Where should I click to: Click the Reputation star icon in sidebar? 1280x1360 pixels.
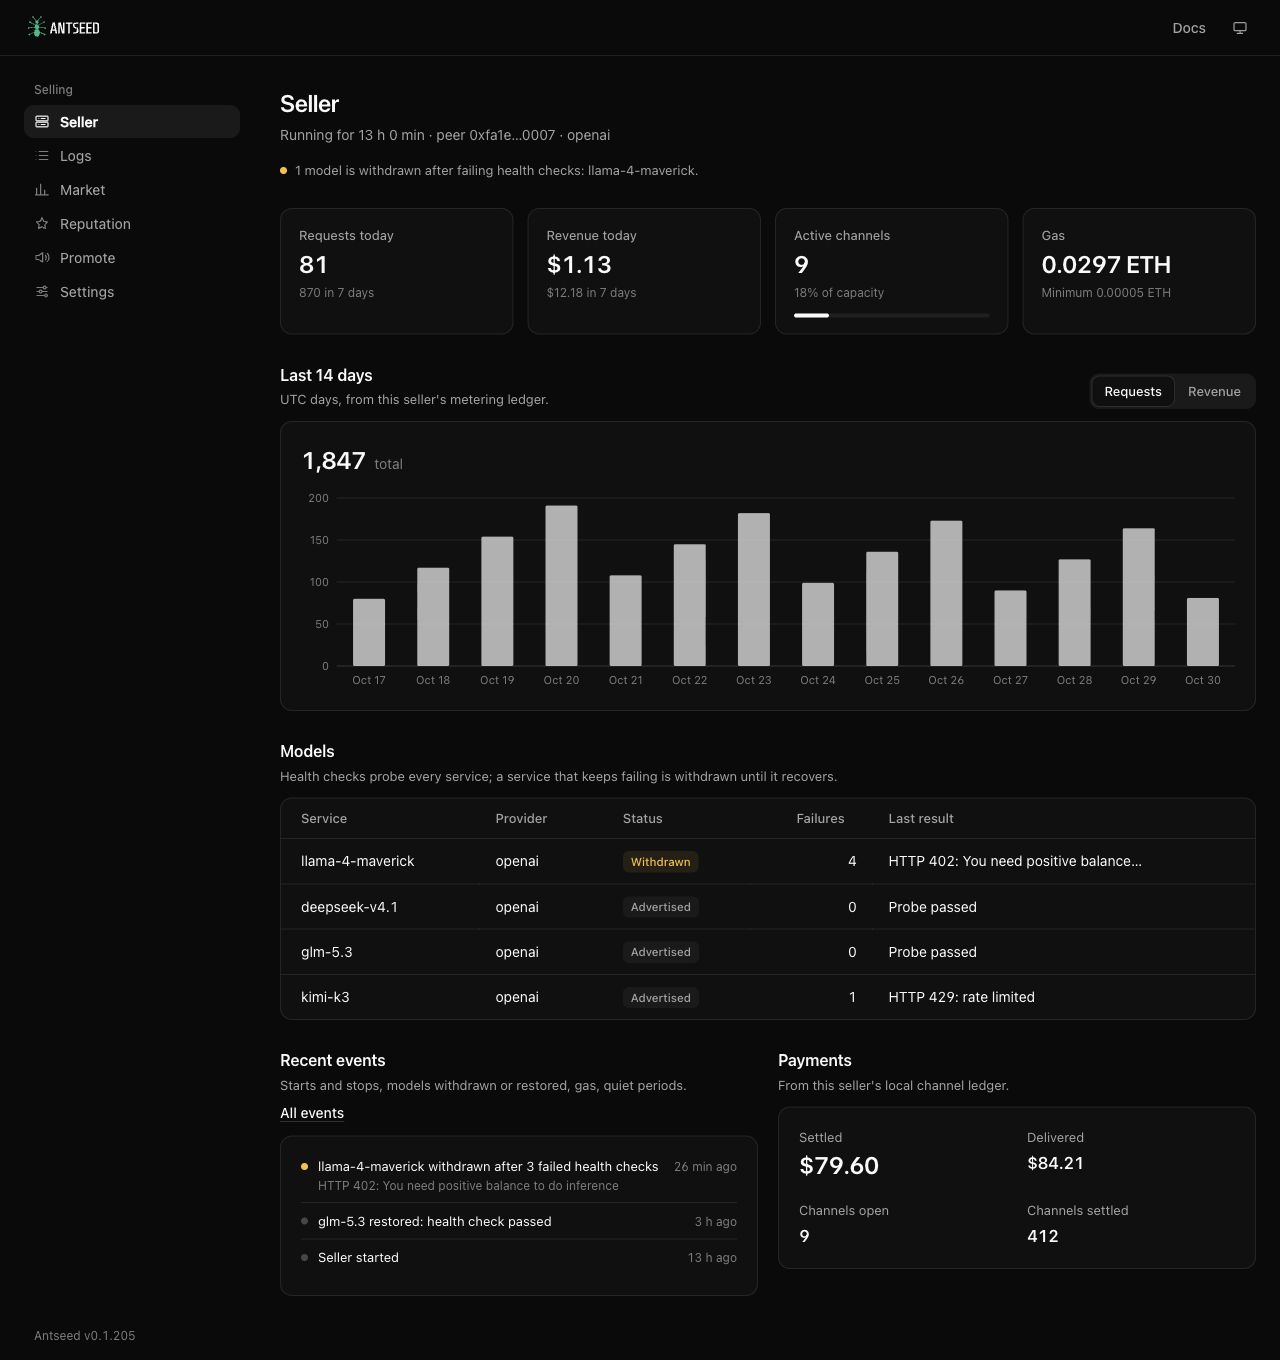click(x=42, y=224)
